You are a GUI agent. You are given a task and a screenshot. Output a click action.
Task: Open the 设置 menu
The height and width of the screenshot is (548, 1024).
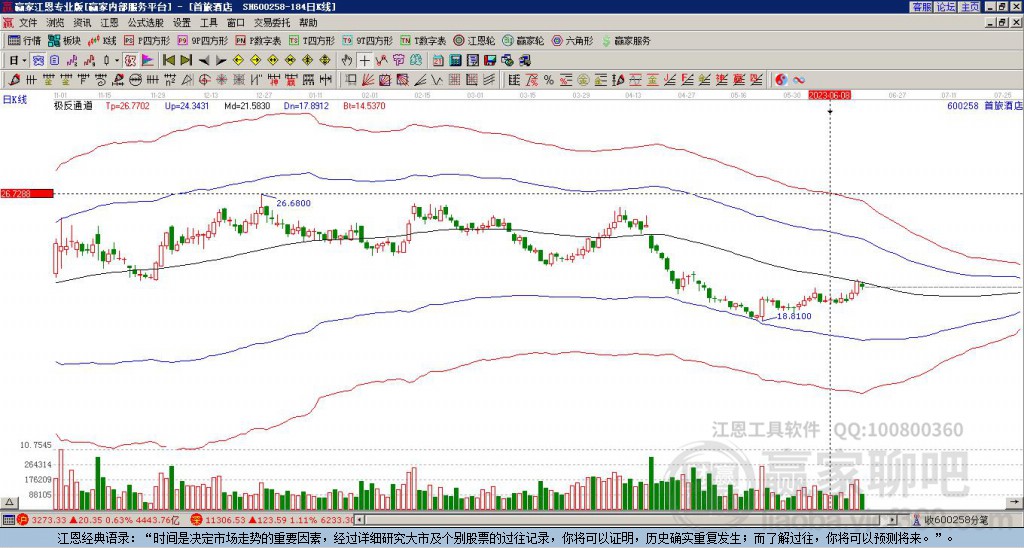[x=182, y=23]
